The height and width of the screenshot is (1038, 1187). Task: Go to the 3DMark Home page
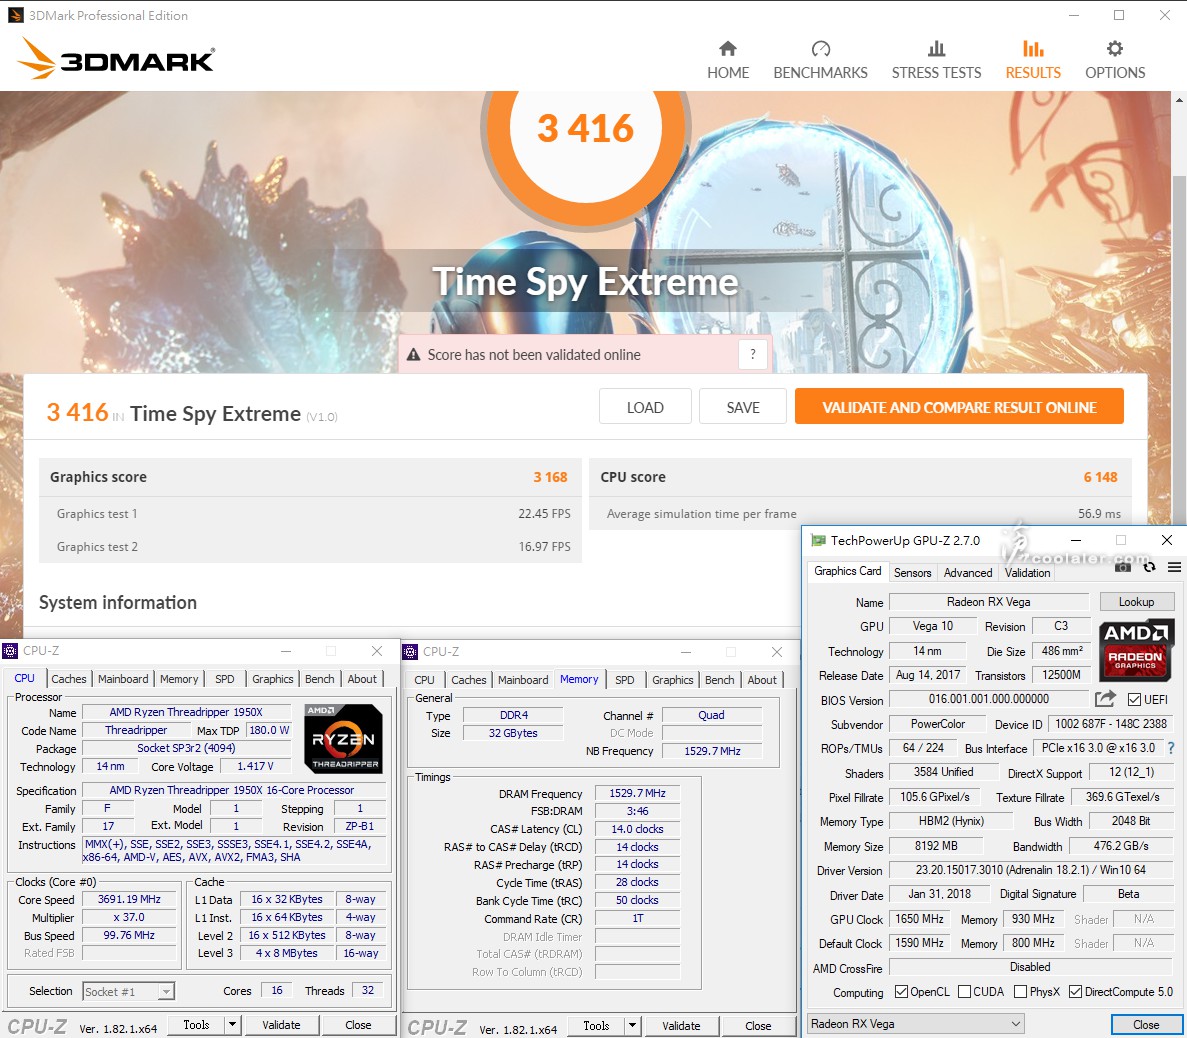(727, 60)
